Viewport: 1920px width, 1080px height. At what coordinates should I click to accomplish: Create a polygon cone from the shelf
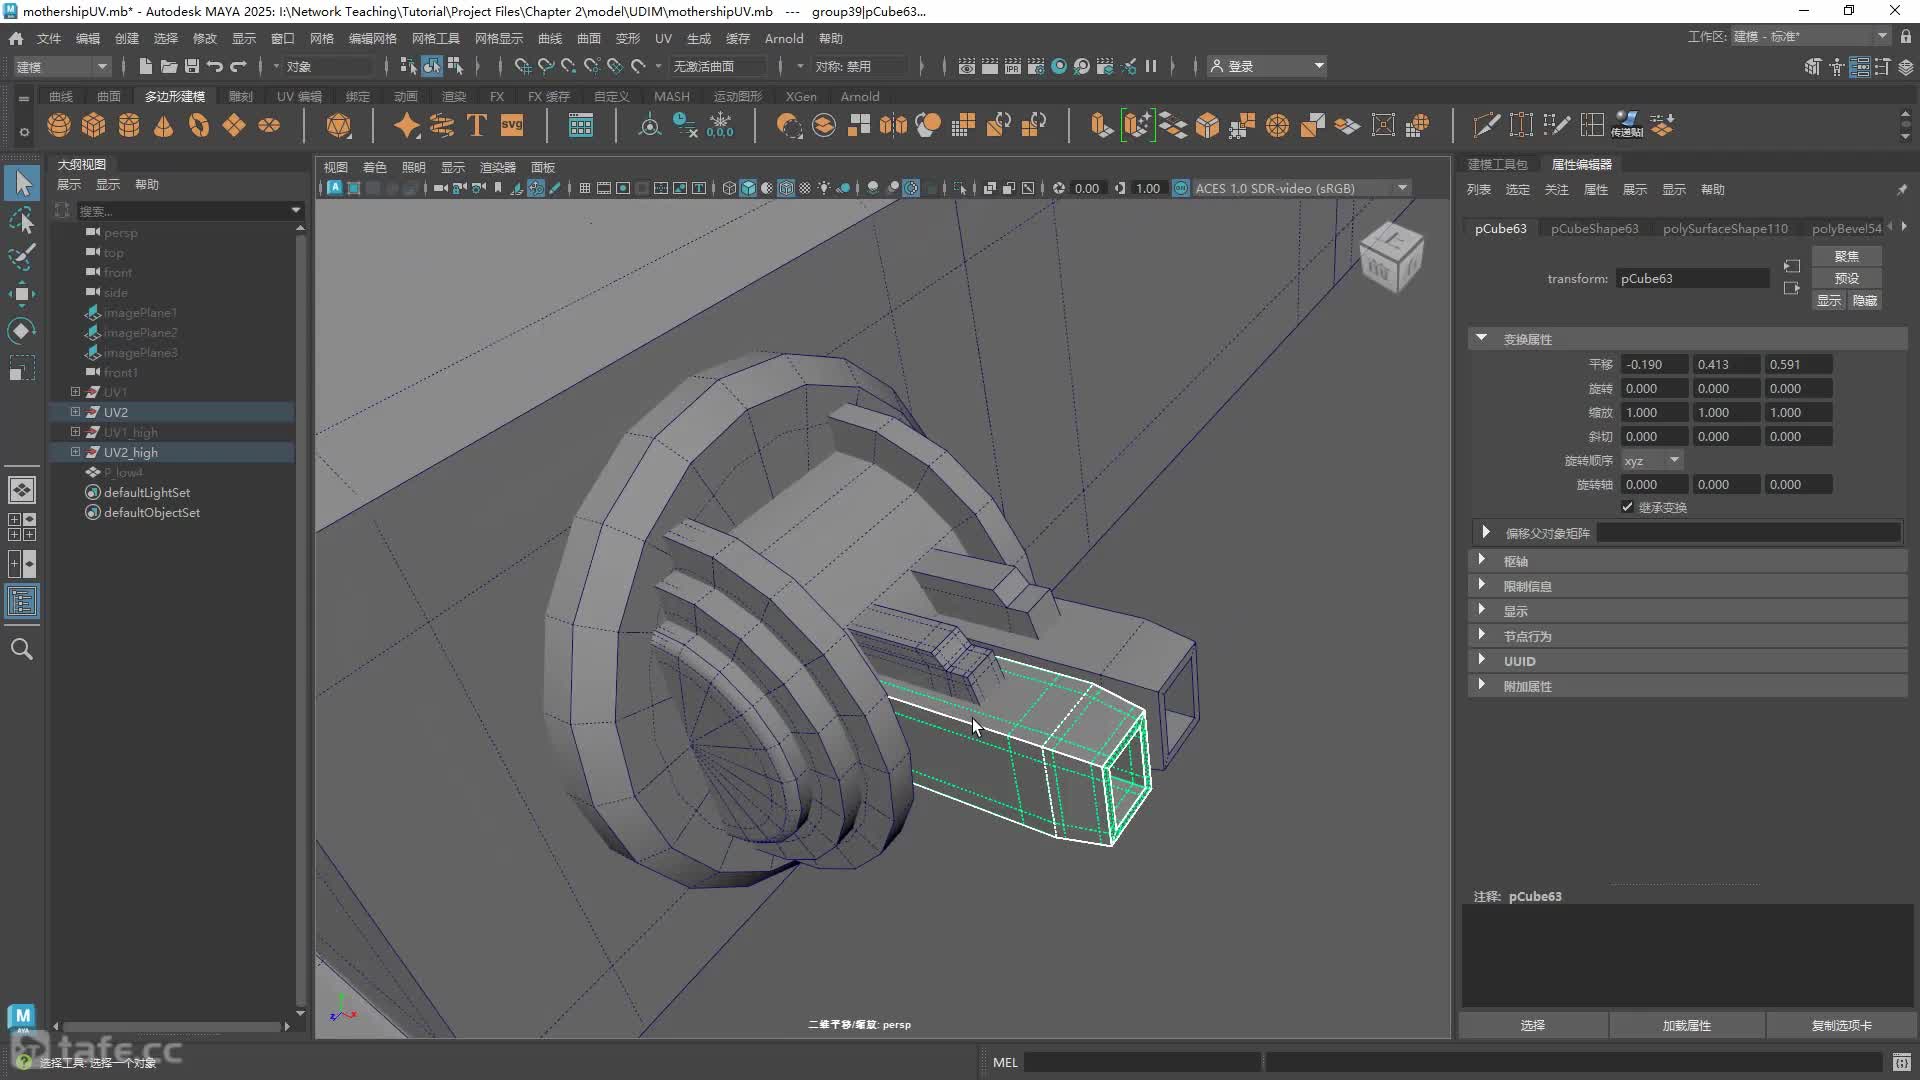(x=163, y=126)
